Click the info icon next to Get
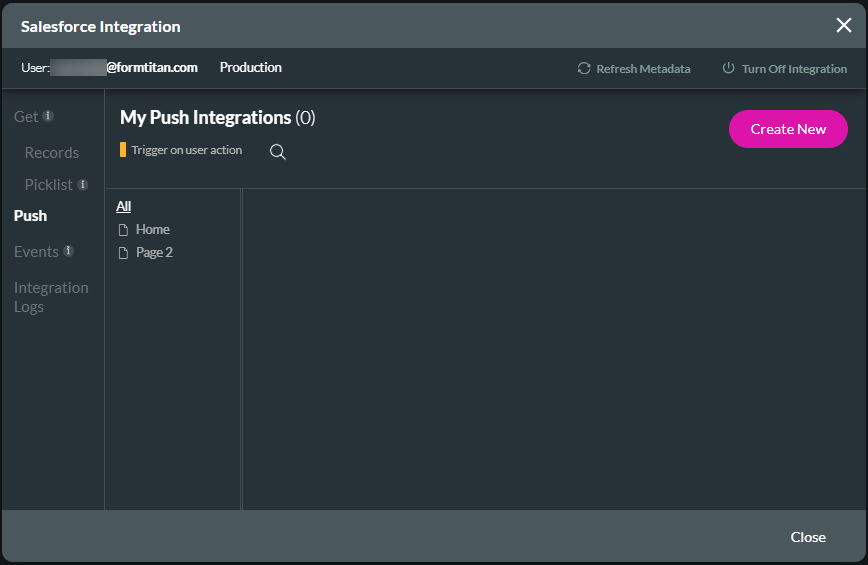Image resolution: width=868 pixels, height=565 pixels. pos(48,116)
